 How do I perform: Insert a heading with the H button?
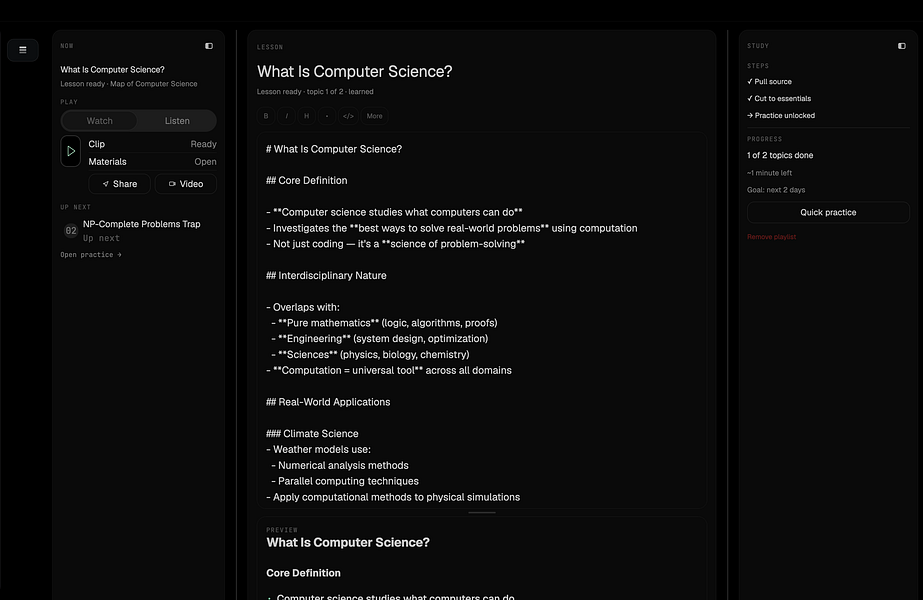point(307,116)
